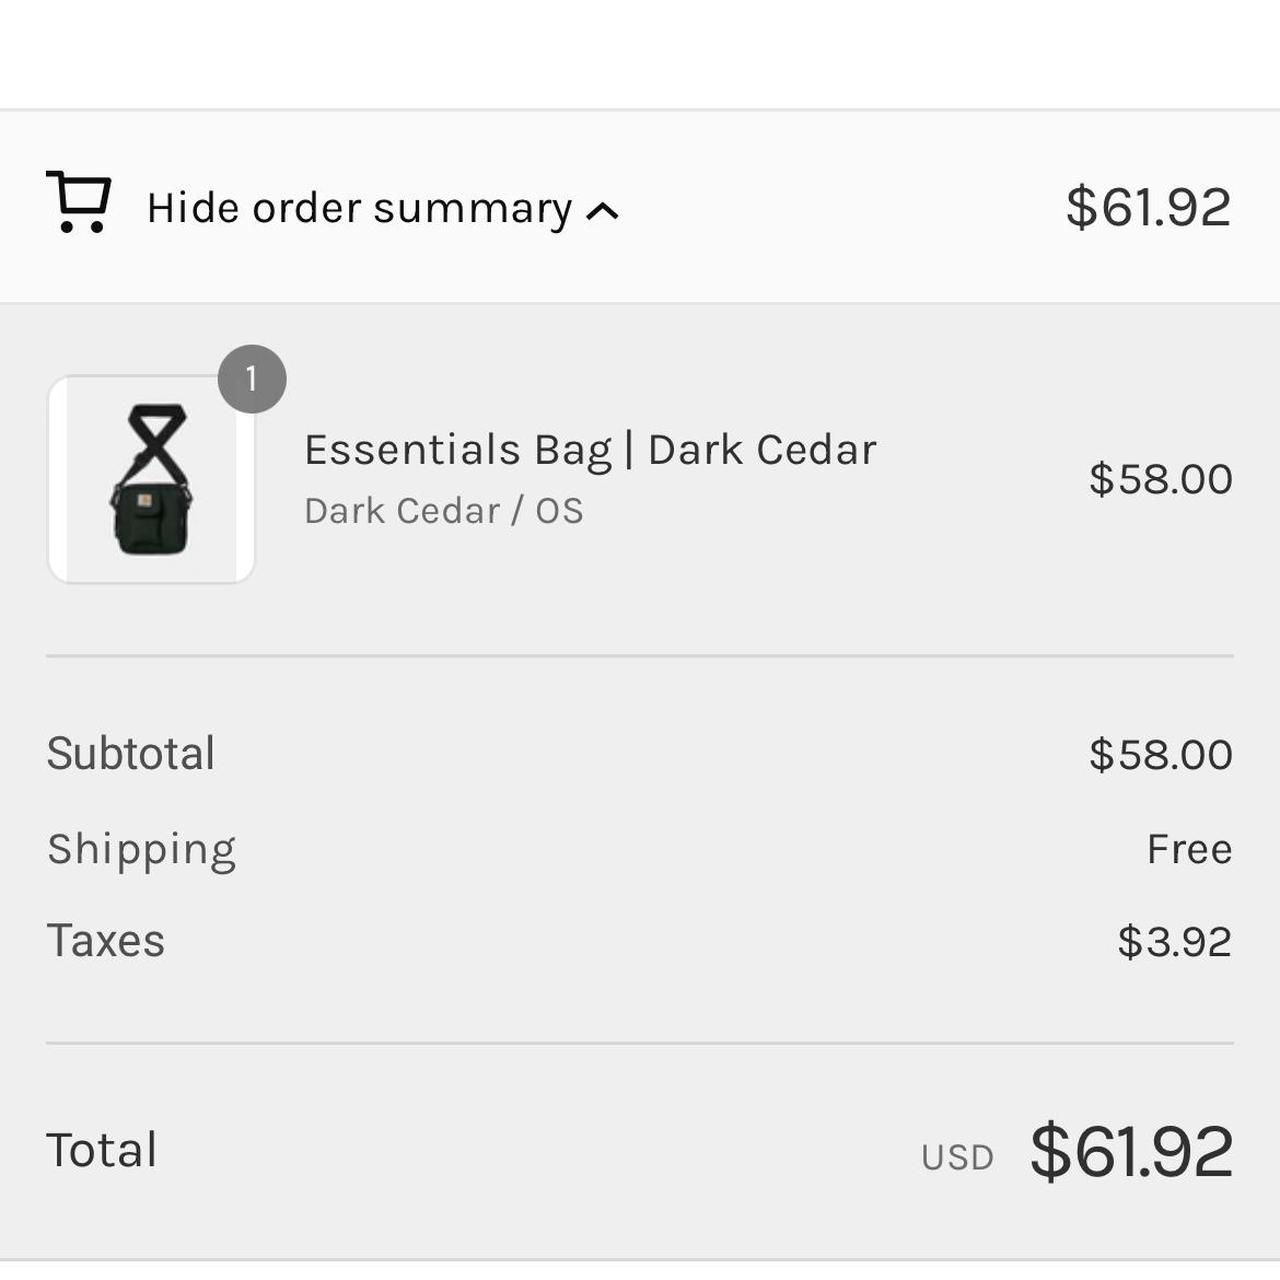Click the Dark Cedar / OS variant text

[x=443, y=511]
